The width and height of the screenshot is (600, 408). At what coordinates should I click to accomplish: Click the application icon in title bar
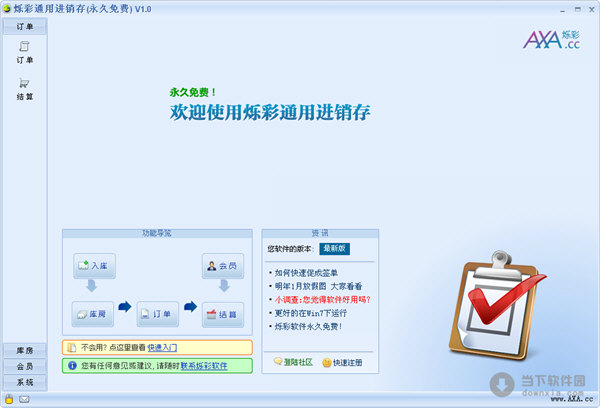6,8
